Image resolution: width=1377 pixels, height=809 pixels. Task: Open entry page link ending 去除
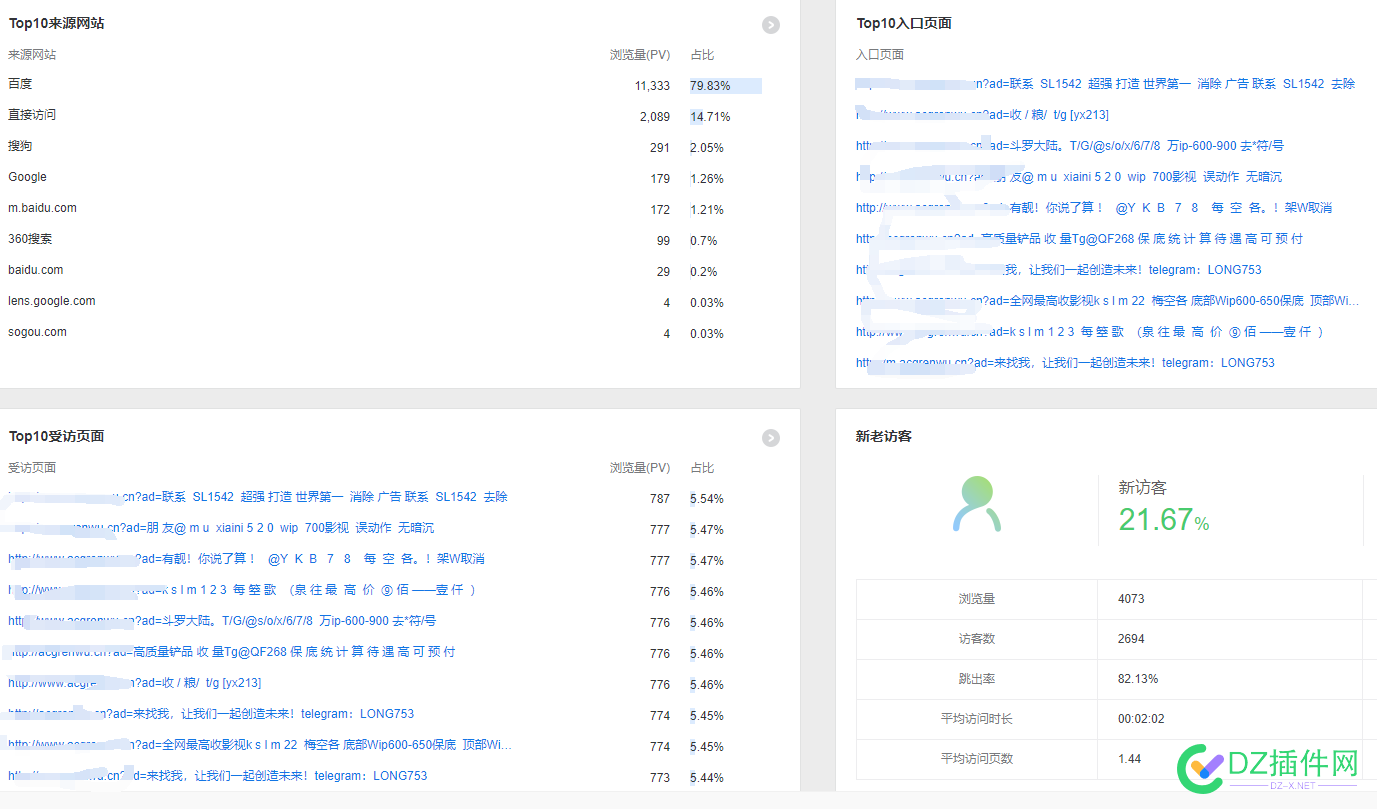click(1105, 84)
